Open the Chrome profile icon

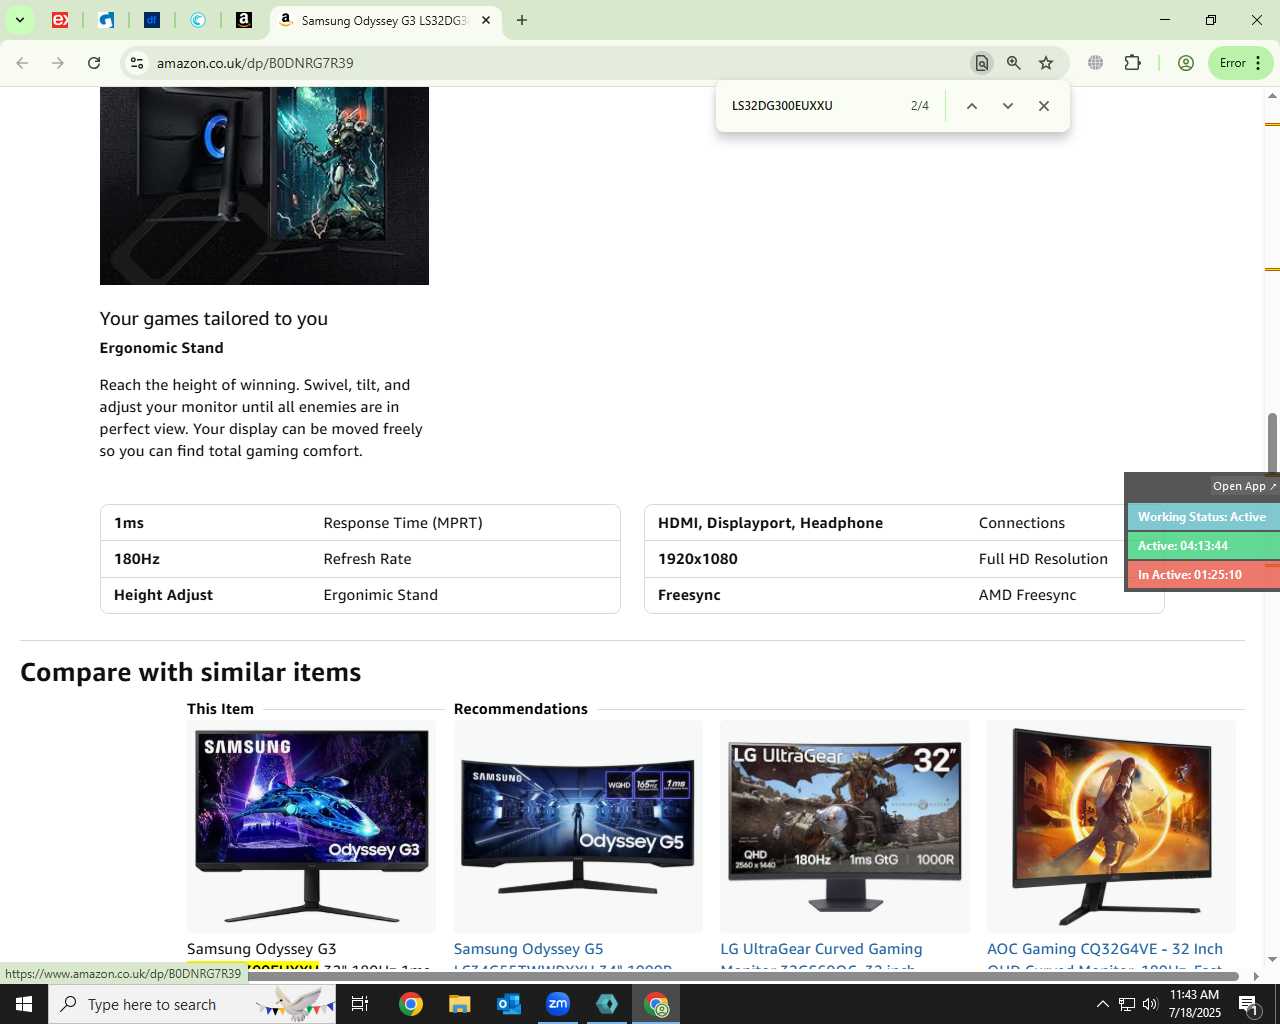click(1186, 63)
